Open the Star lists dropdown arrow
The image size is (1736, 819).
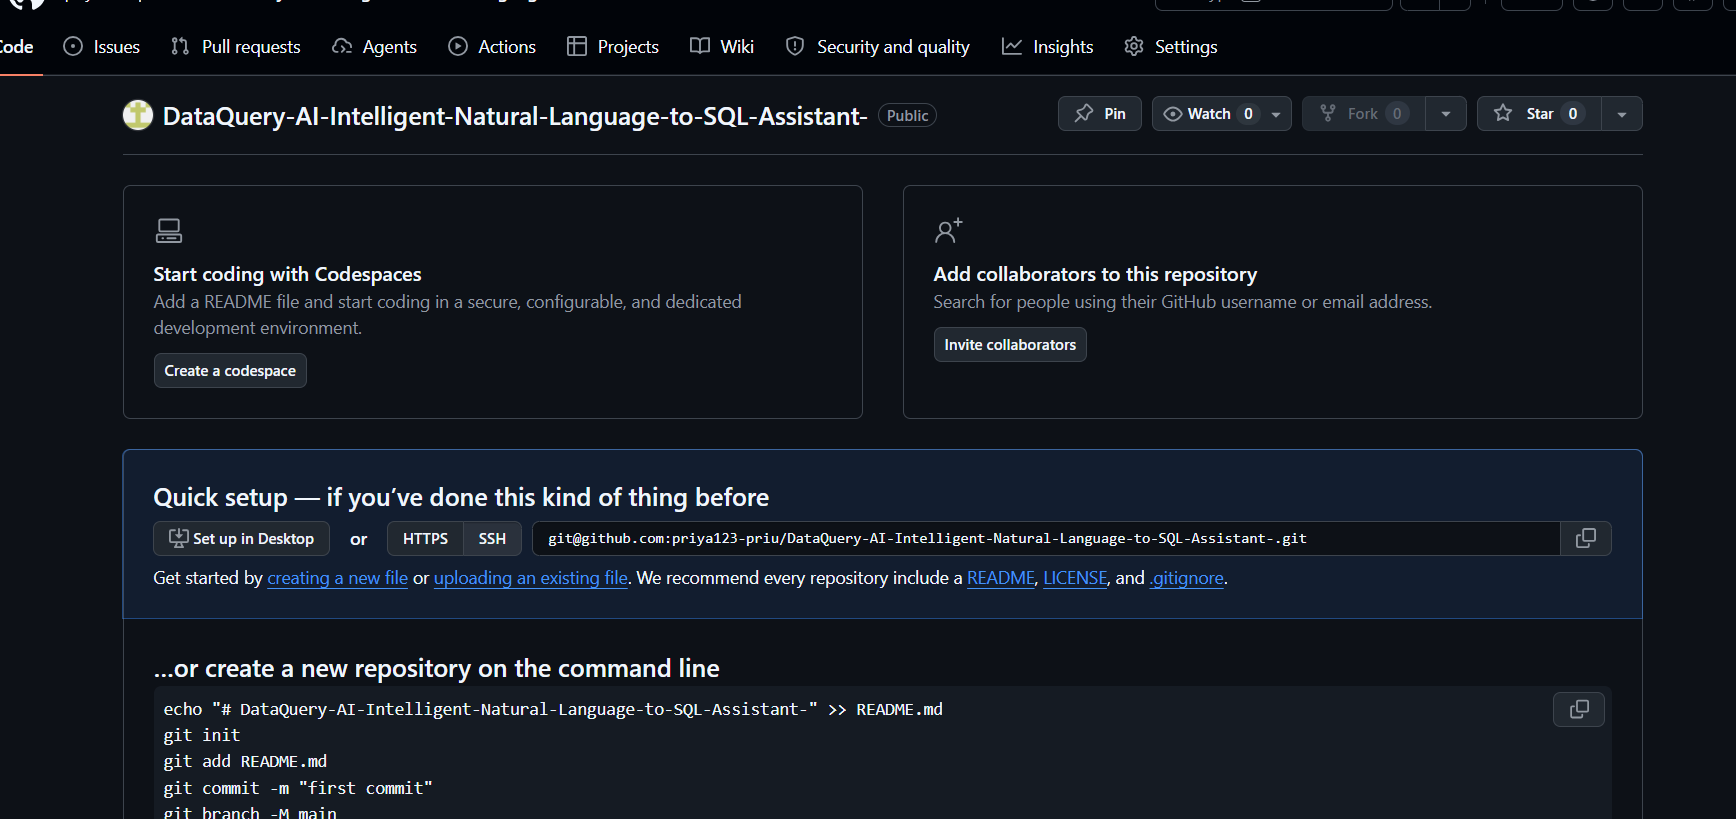(1622, 114)
